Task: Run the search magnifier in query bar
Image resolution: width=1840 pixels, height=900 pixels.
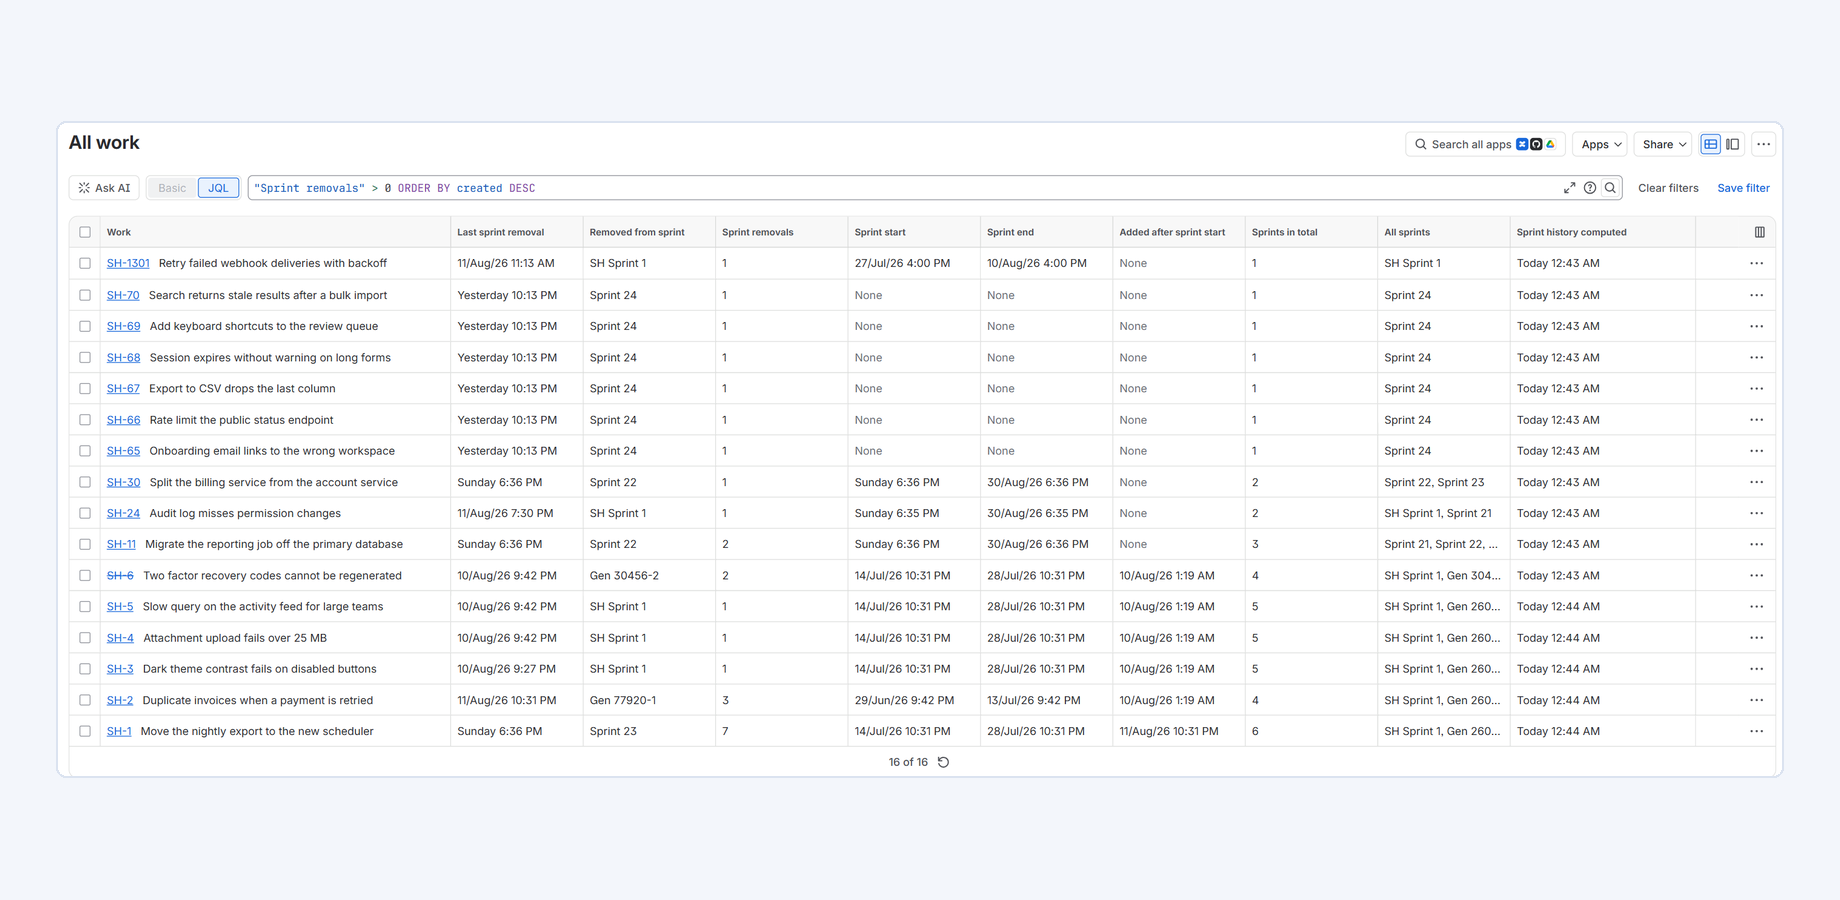Action: click(x=1610, y=188)
